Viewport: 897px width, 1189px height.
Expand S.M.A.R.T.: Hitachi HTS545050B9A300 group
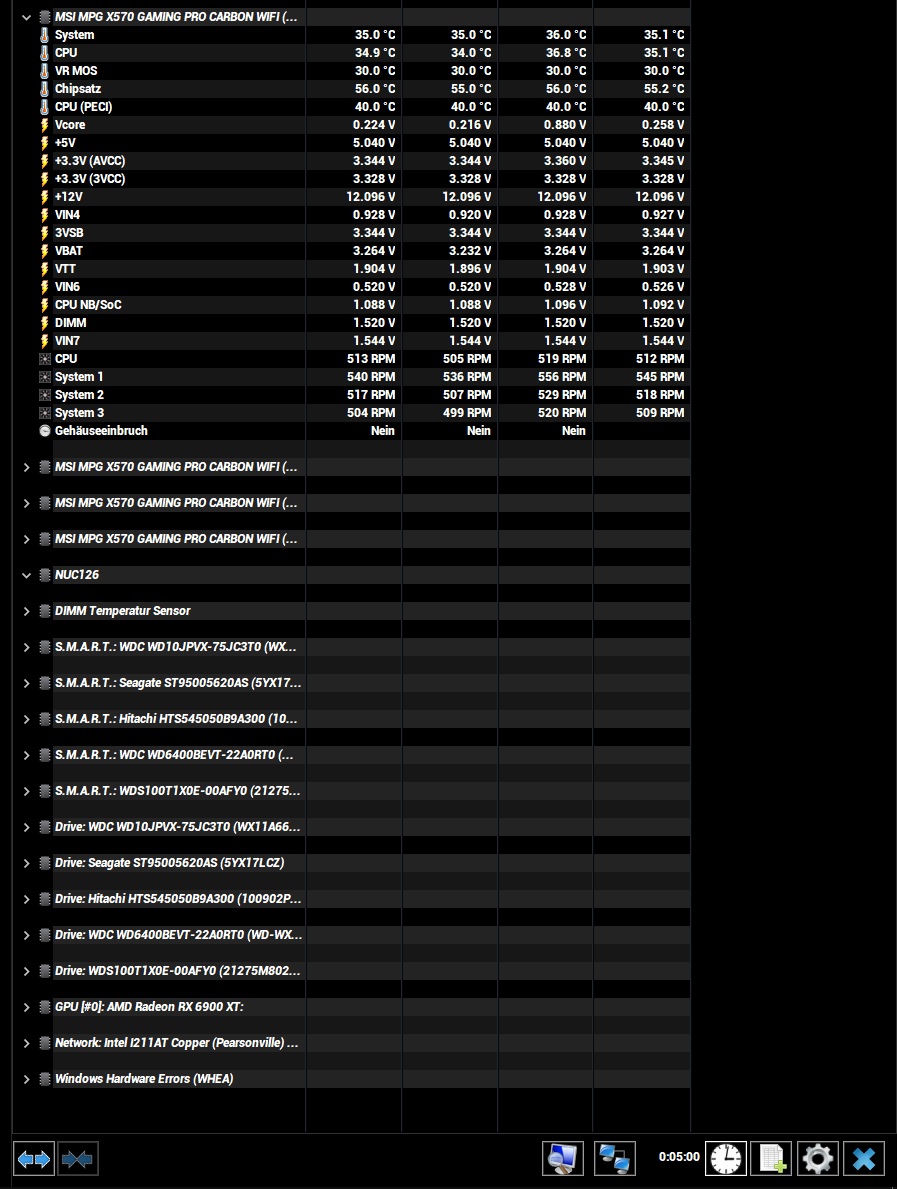point(27,719)
